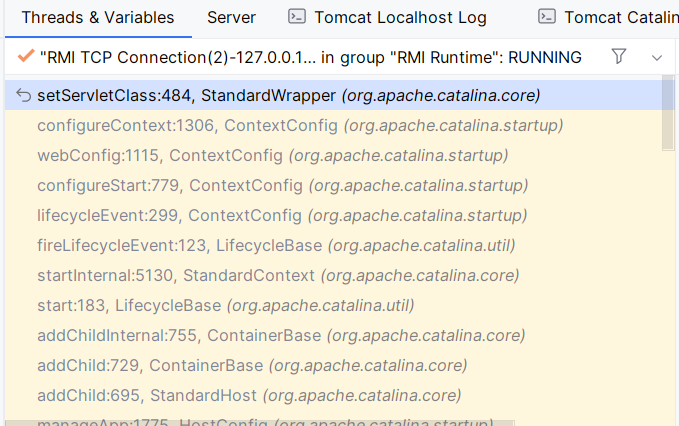The width and height of the screenshot is (679, 426).
Task: Open the RMI TCP Connection thread dropdown
Action: click(310, 58)
